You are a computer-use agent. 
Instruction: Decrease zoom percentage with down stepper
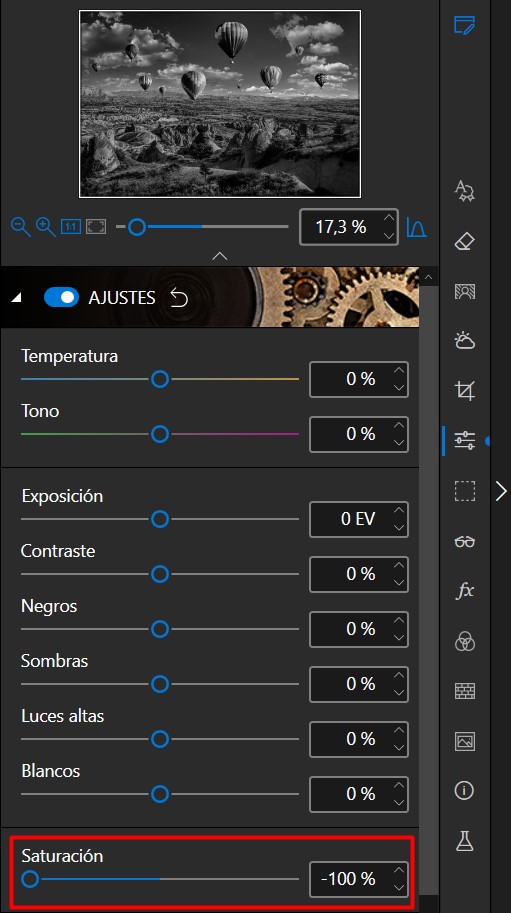click(389, 236)
